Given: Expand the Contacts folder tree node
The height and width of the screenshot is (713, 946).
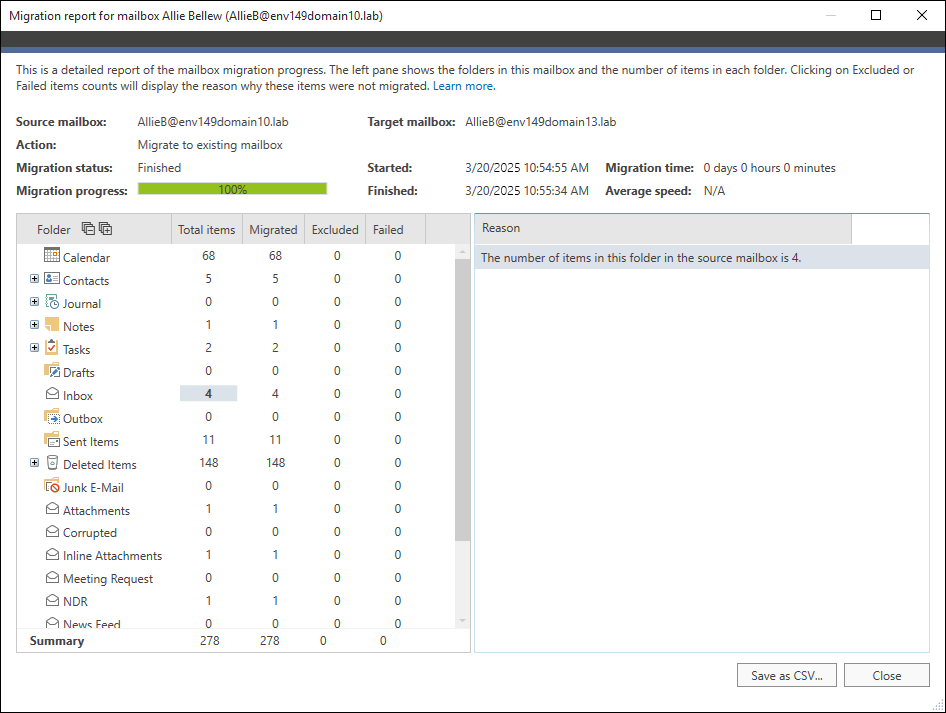Looking at the screenshot, I should click(x=34, y=280).
